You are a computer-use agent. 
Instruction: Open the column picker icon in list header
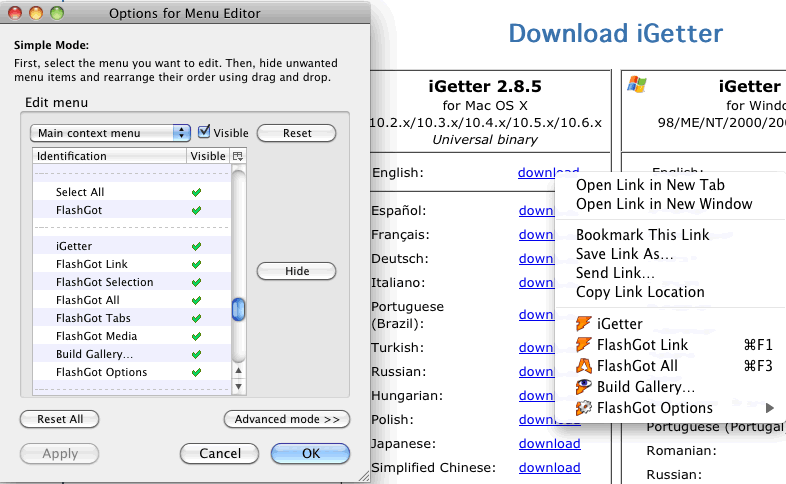point(238,156)
